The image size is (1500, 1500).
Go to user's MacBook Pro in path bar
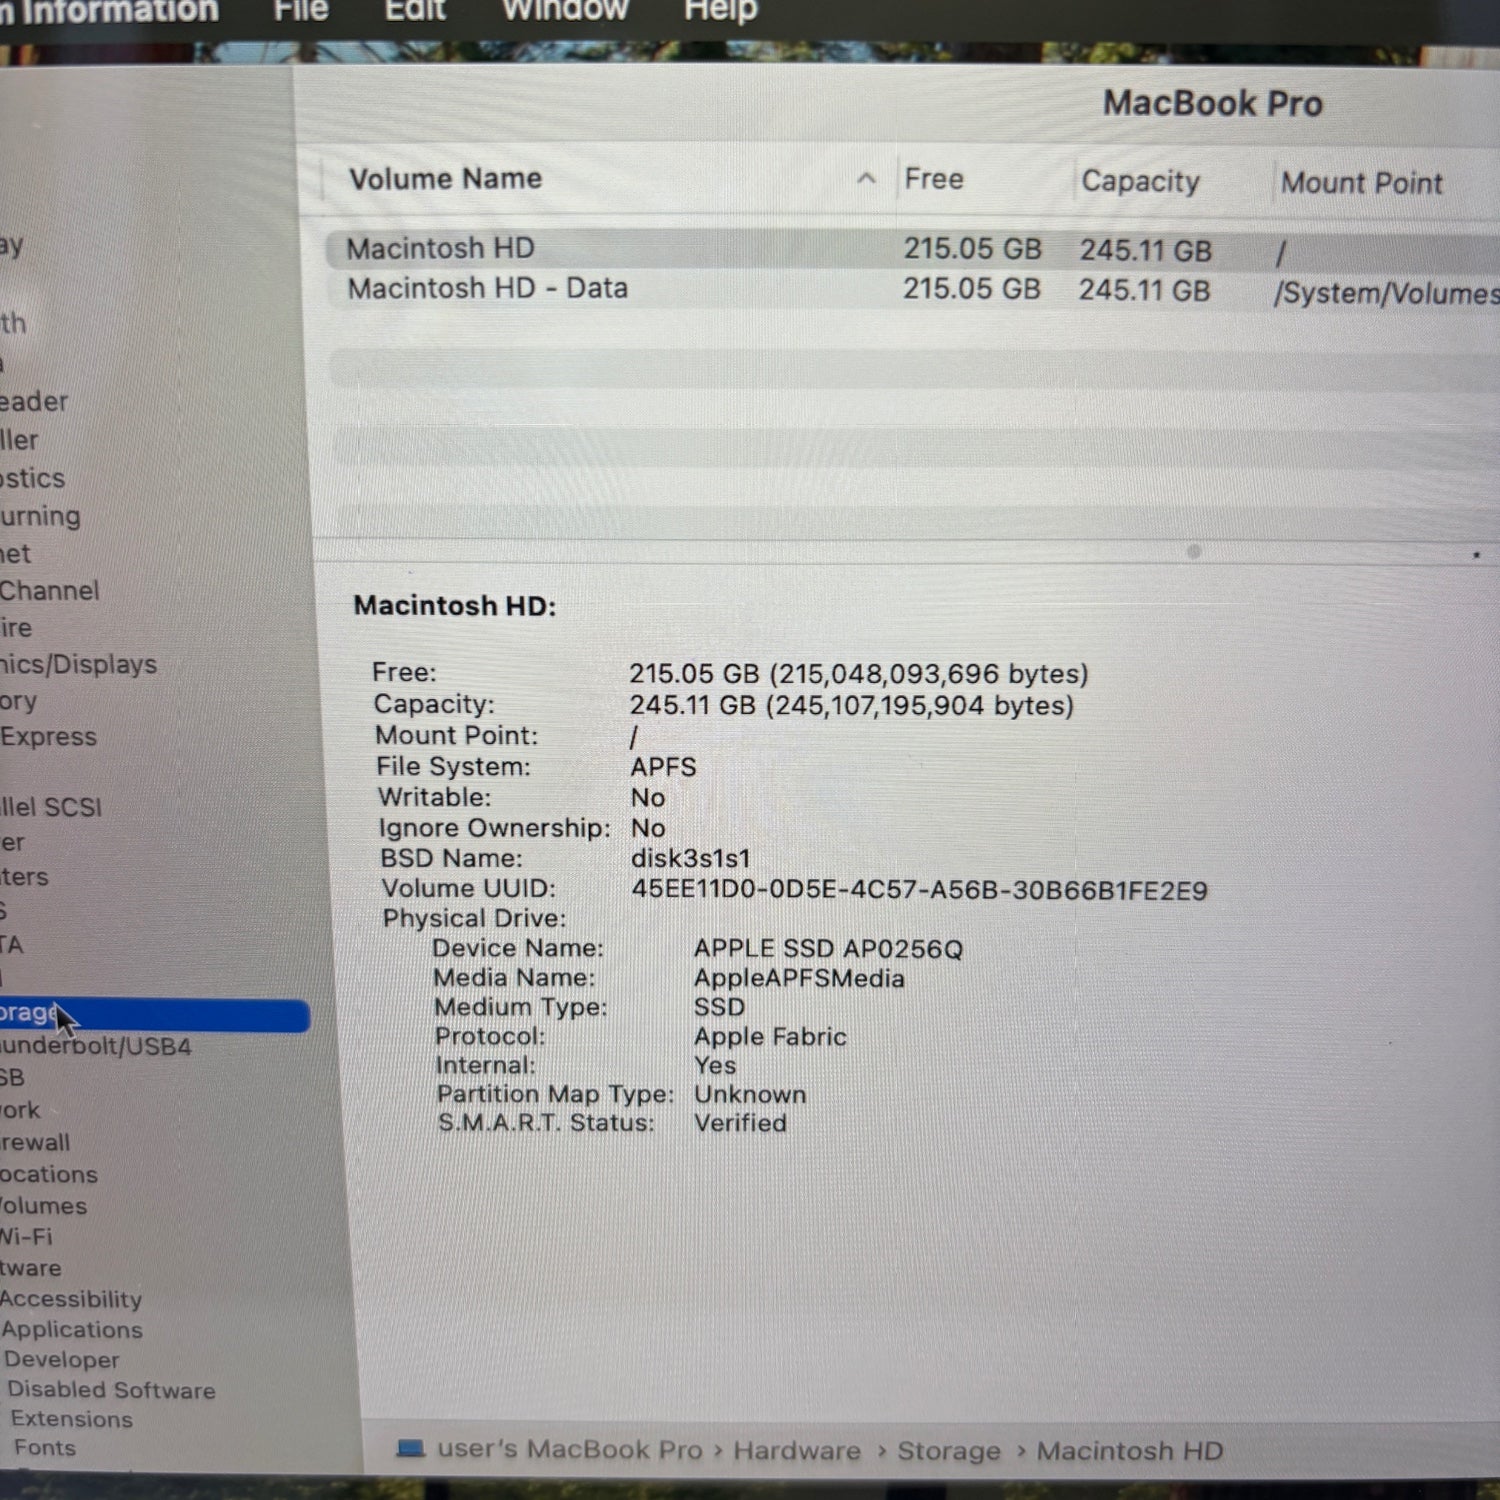point(569,1449)
